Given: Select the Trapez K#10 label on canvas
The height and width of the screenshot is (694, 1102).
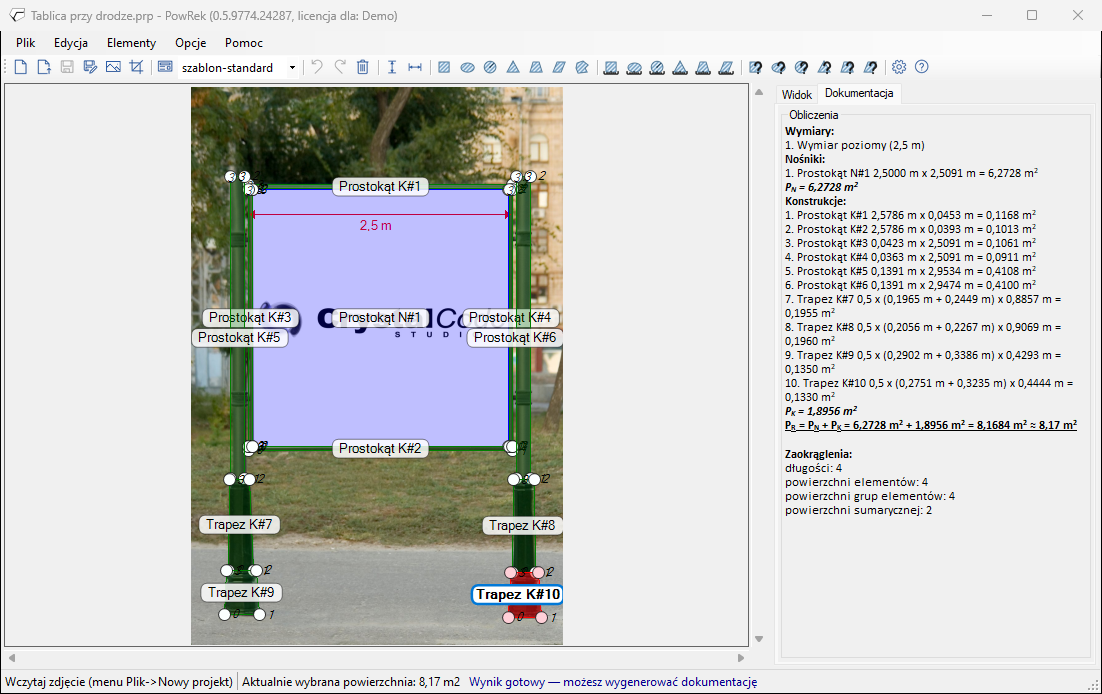Looking at the screenshot, I should click(x=517, y=595).
